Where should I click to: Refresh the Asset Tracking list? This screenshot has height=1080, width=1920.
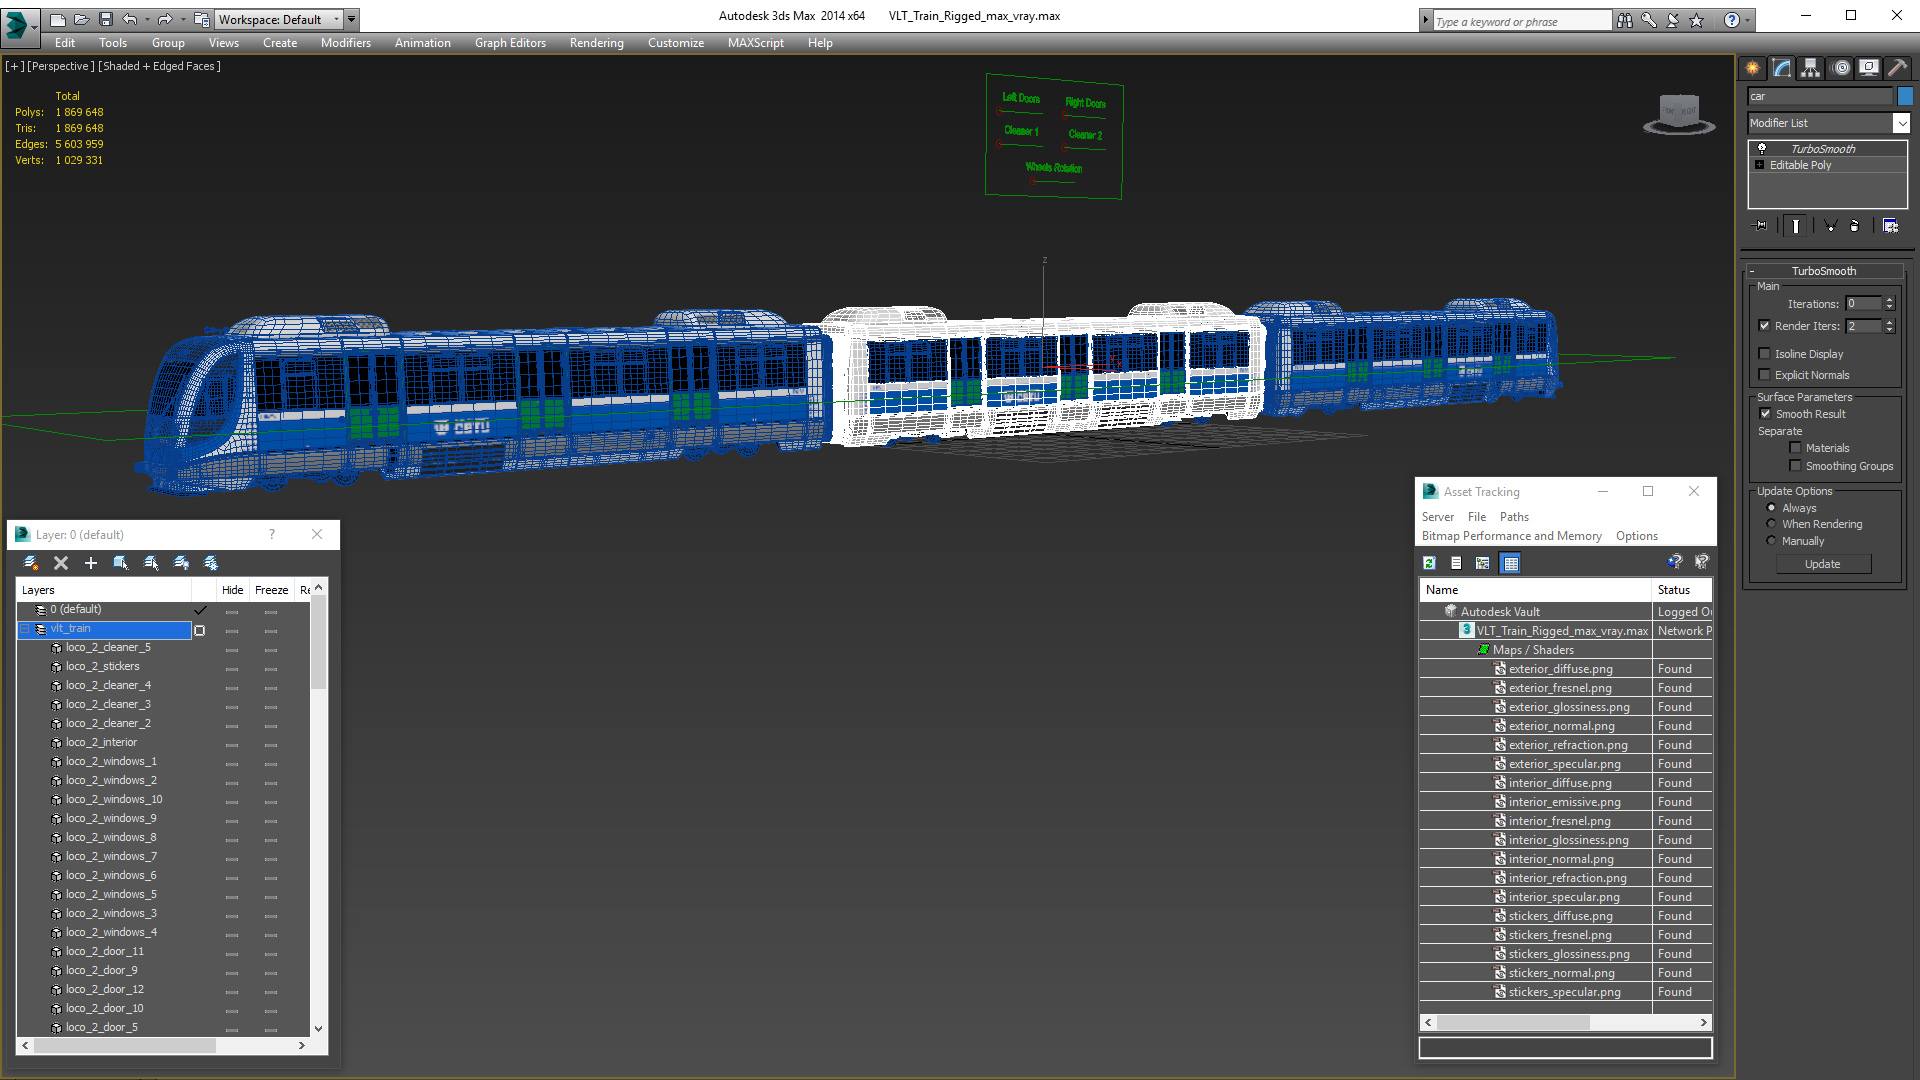(1430, 563)
